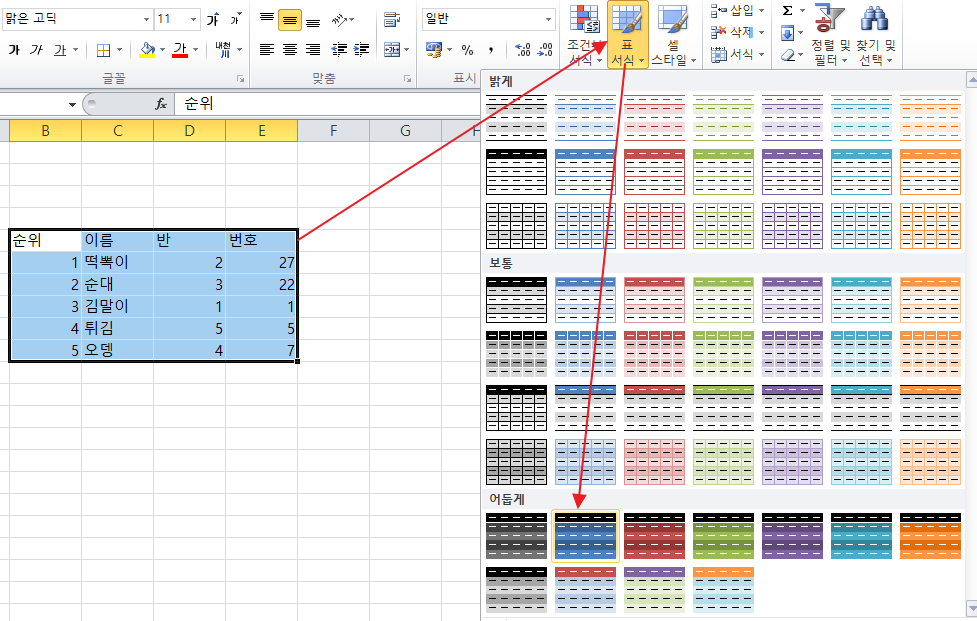Screen dimensions: 977x621
Task: Open the 맑은 고딕 font name dropdown
Action: [146, 20]
